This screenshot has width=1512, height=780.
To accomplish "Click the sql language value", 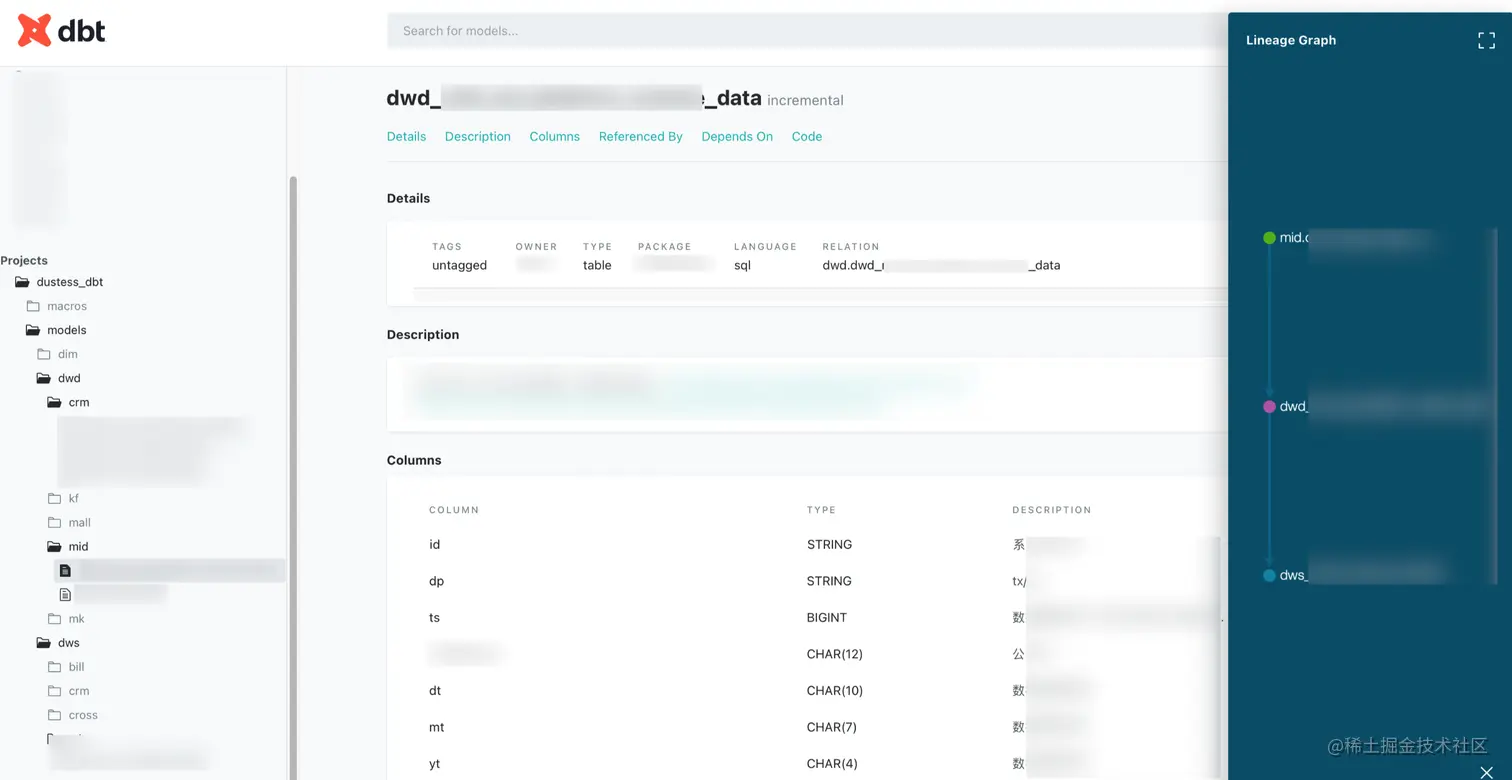I will click(742, 265).
